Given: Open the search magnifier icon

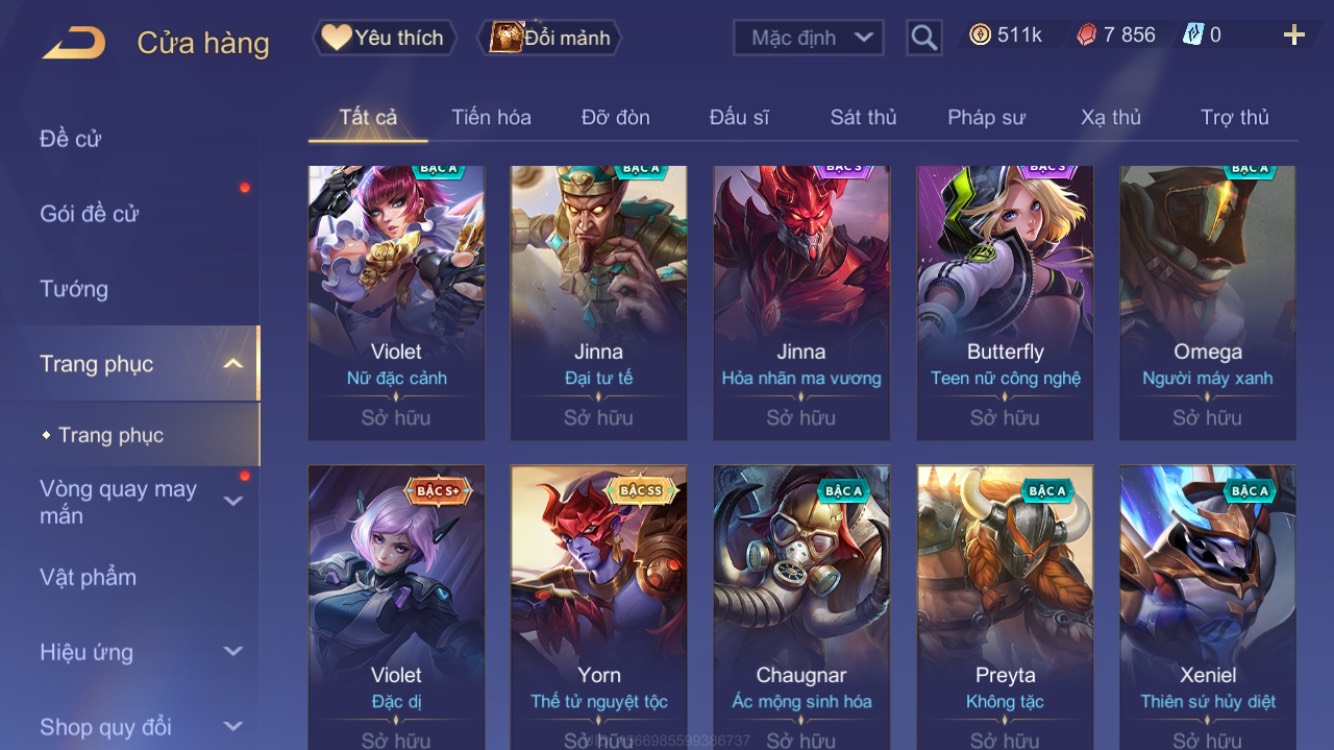Looking at the screenshot, I should [x=924, y=38].
